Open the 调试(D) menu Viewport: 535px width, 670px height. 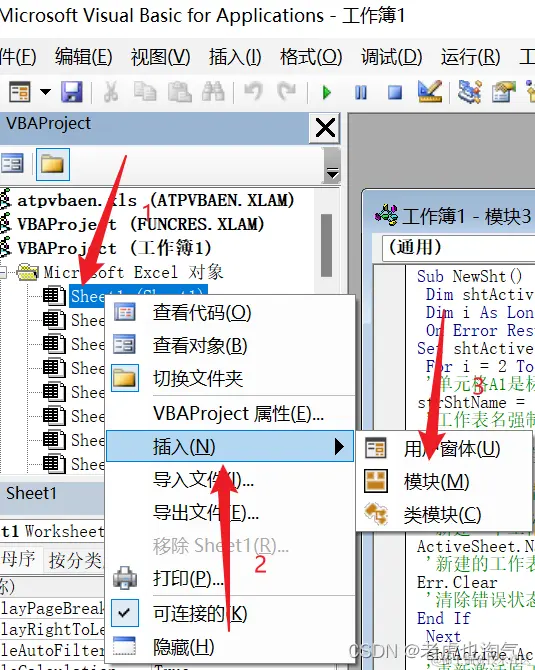pyautogui.click(x=391, y=57)
